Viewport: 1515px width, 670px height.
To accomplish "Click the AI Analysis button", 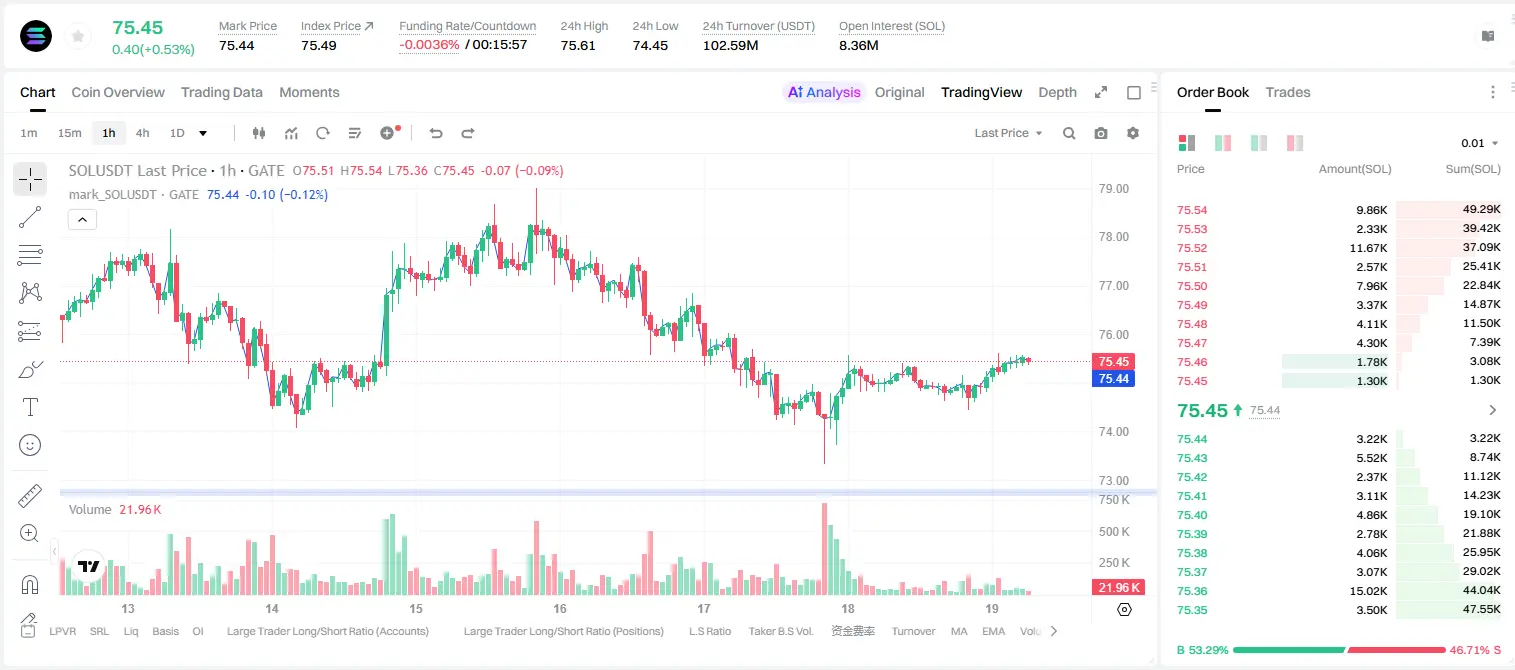I will click(823, 92).
